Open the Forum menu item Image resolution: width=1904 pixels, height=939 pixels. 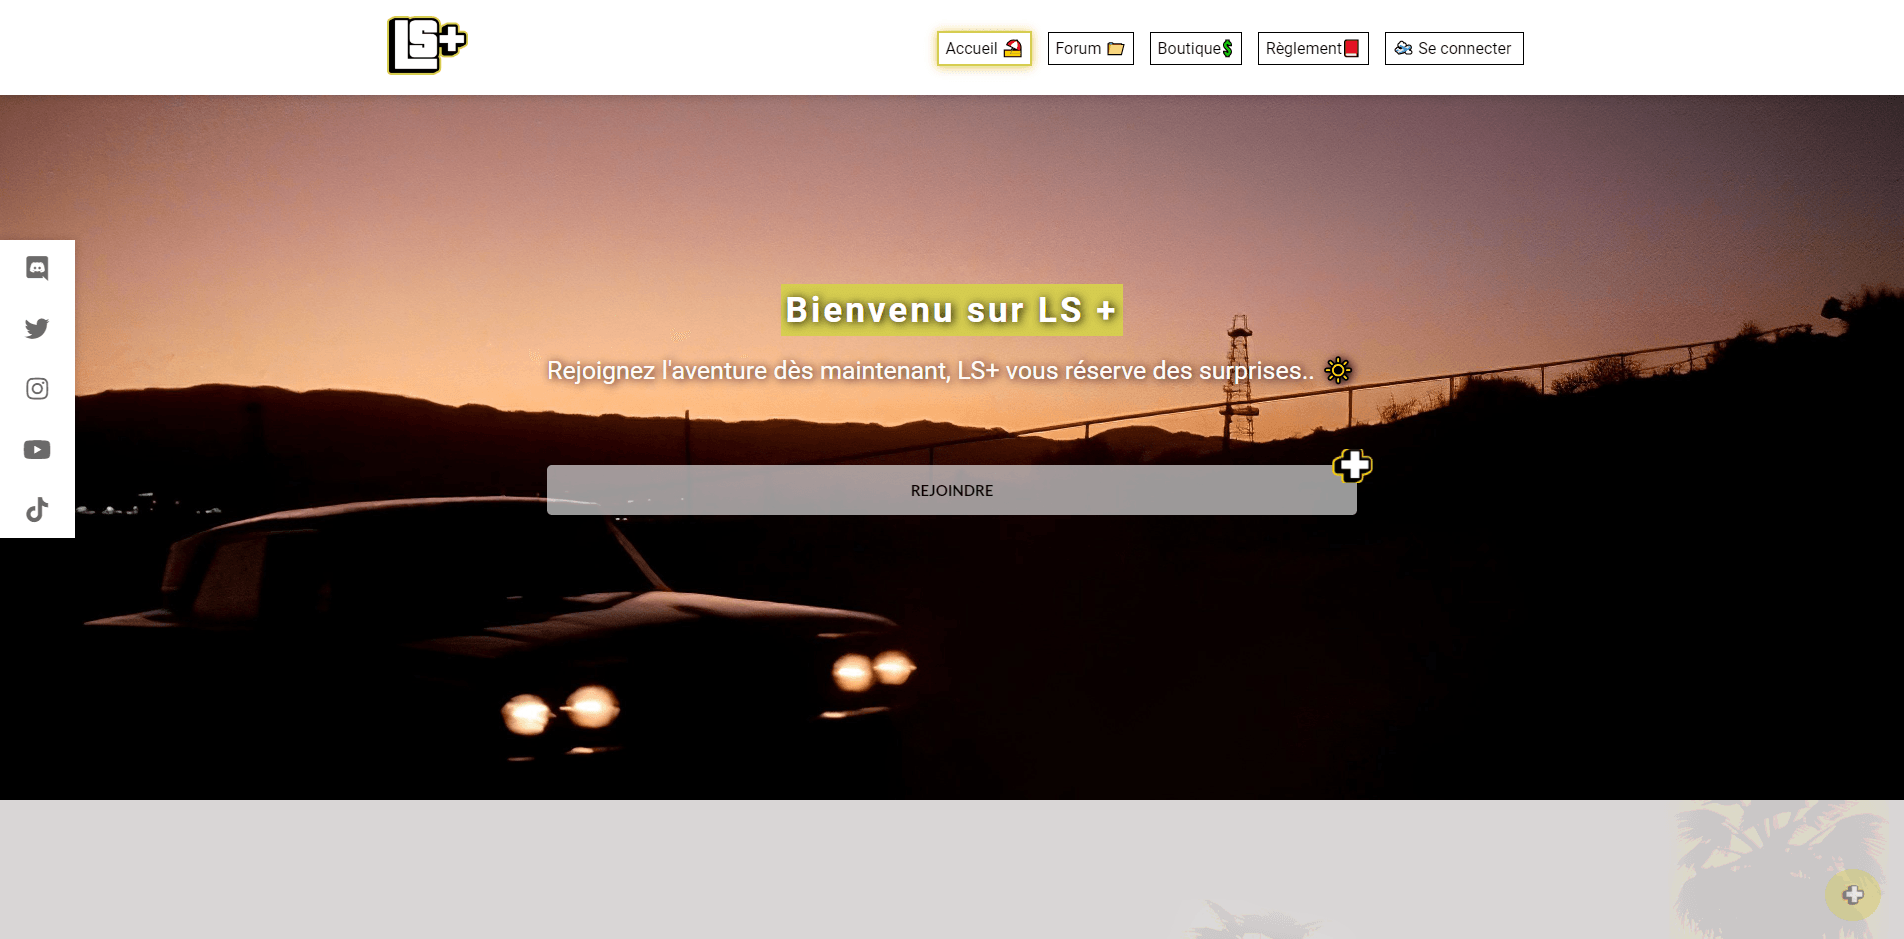[x=1090, y=48]
